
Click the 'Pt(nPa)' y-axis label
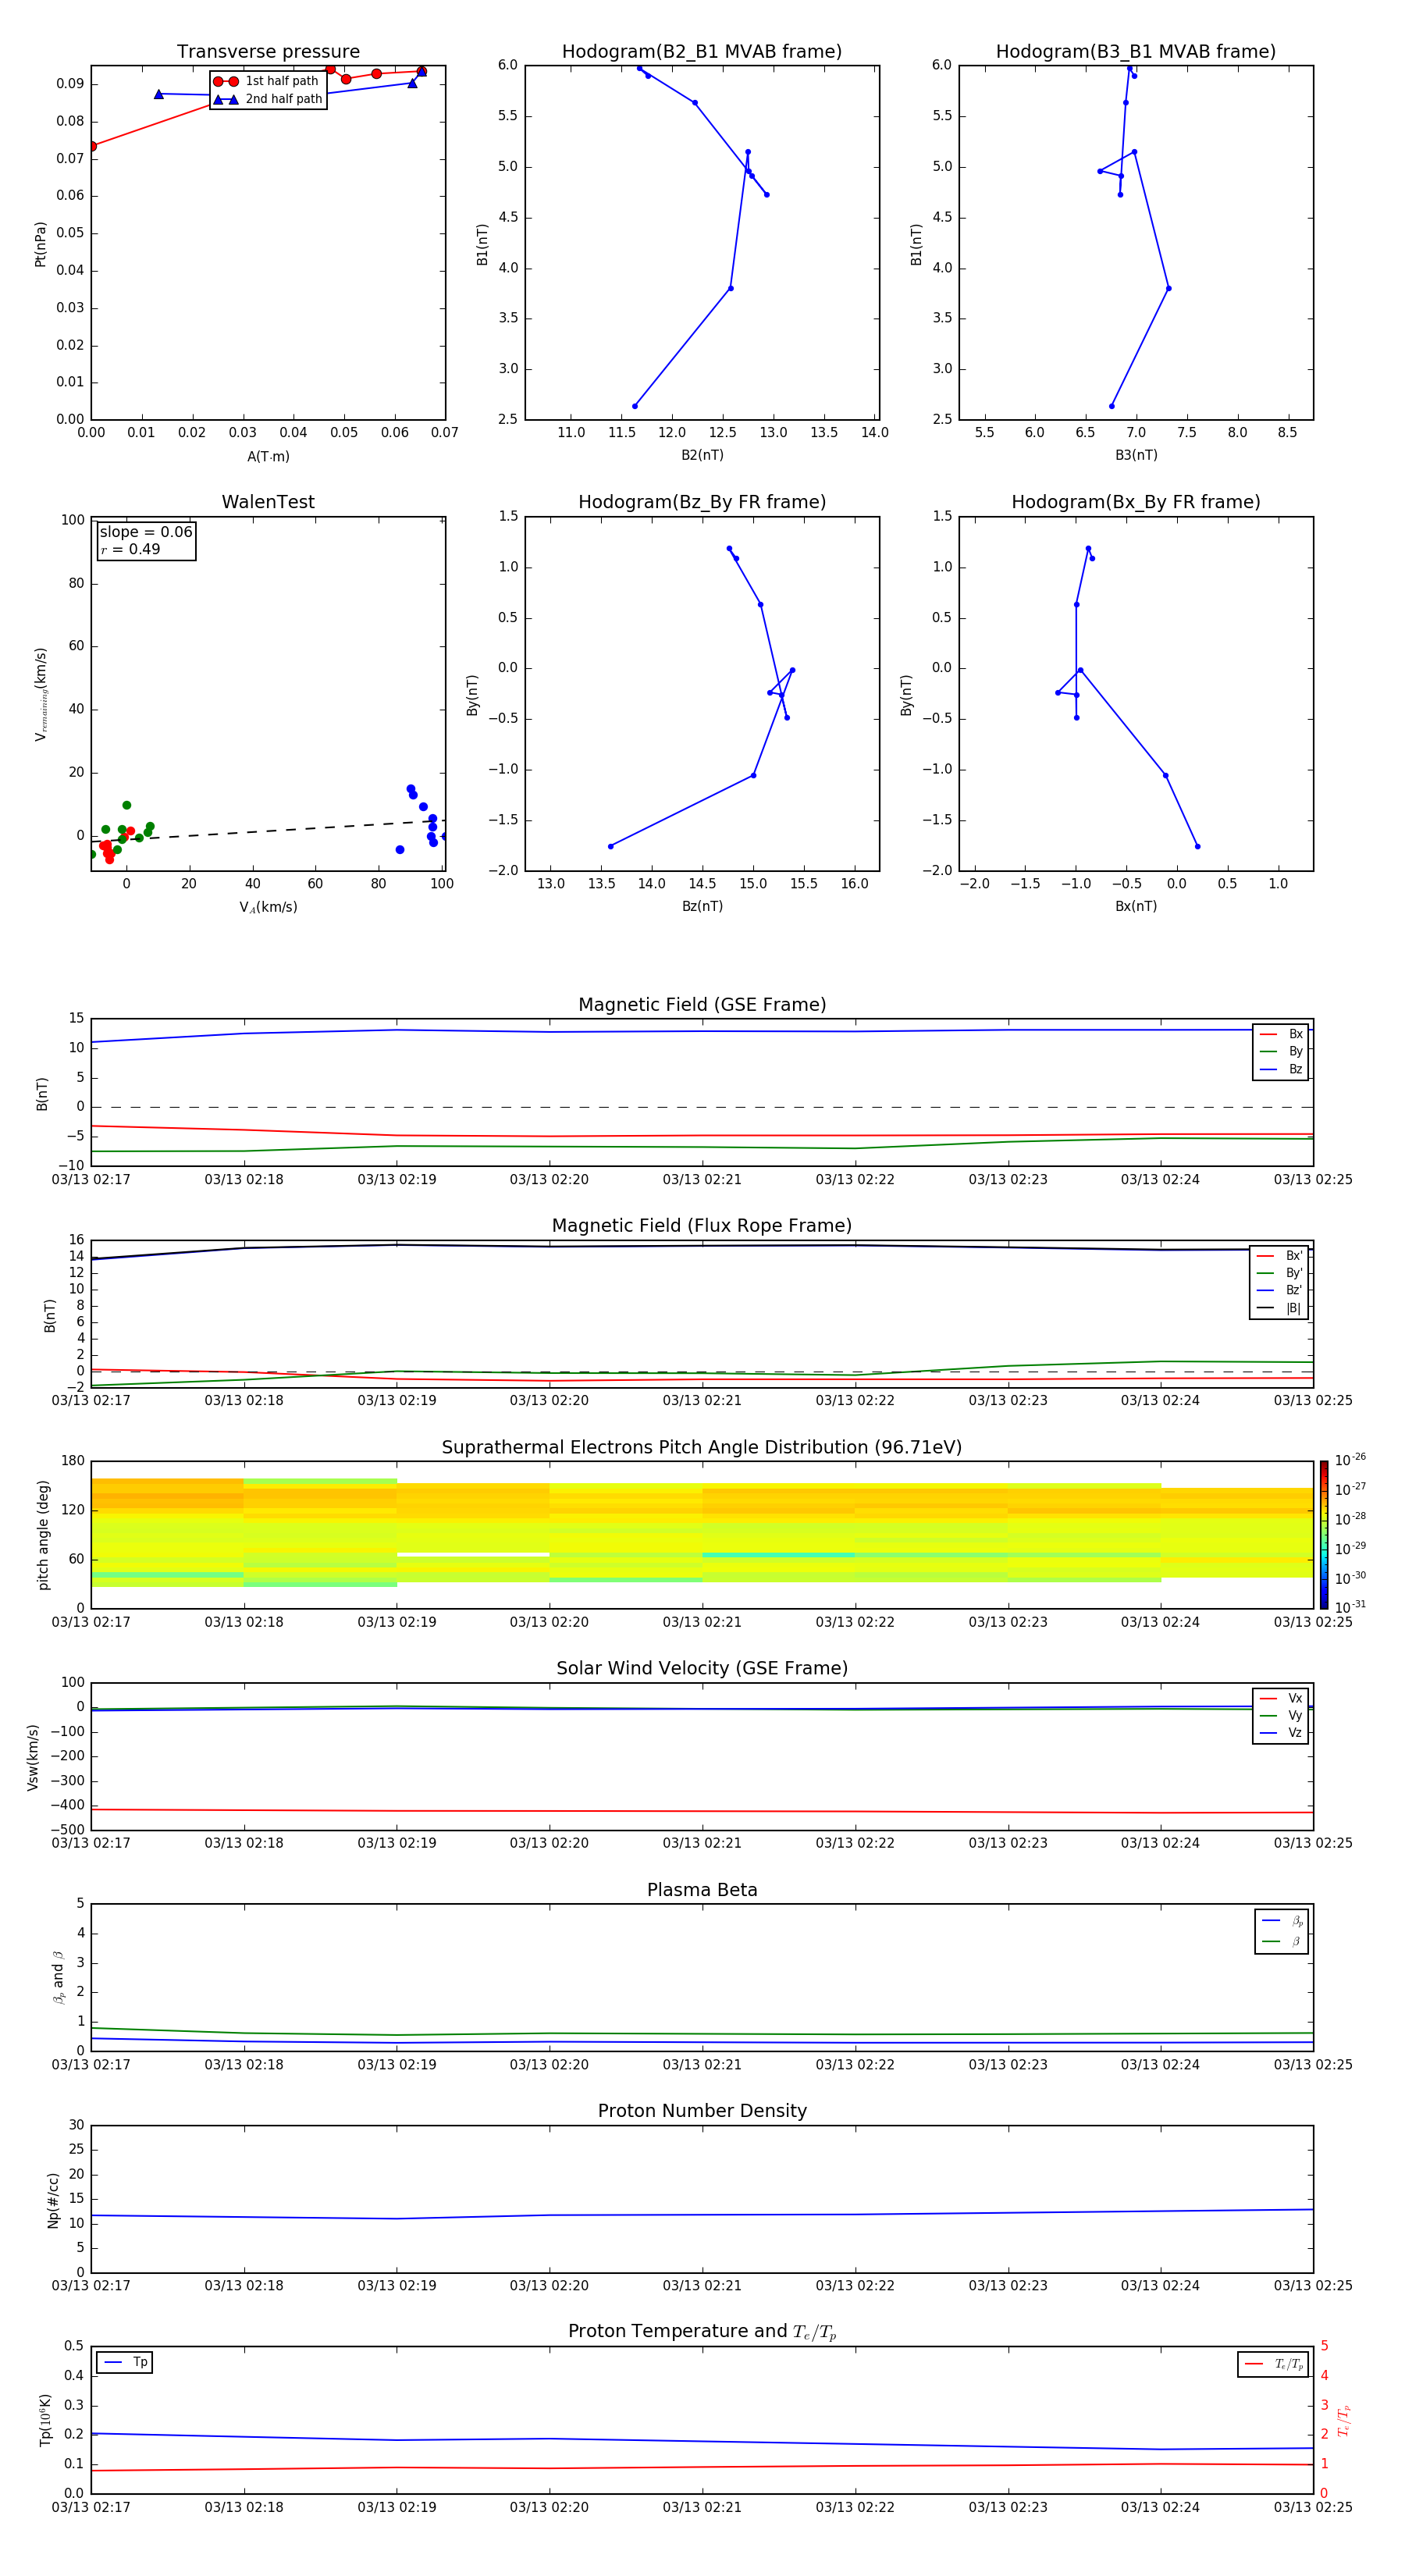coord(41,244)
